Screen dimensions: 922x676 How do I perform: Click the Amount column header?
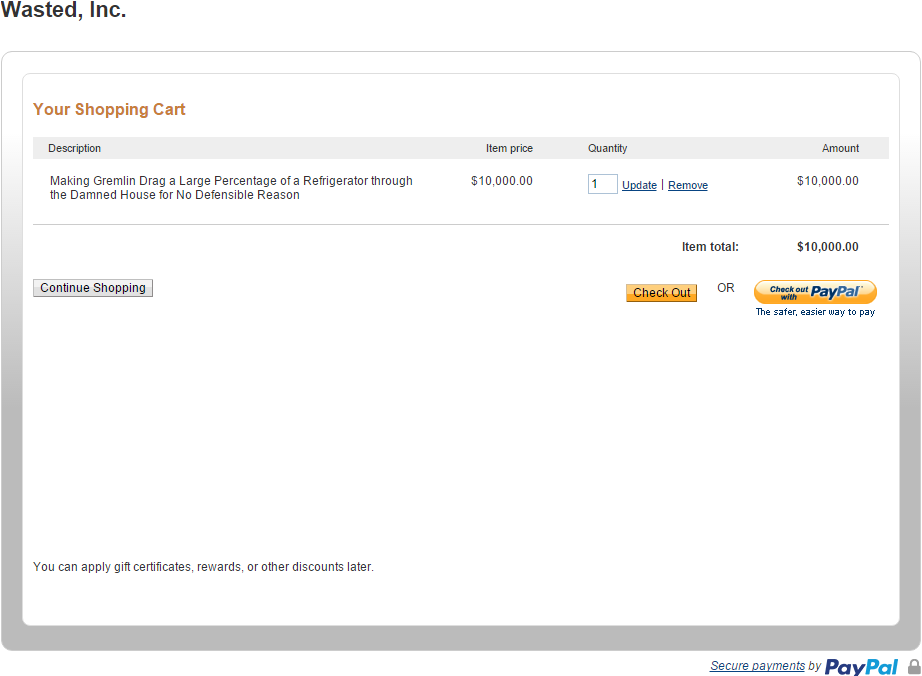pyautogui.click(x=840, y=148)
